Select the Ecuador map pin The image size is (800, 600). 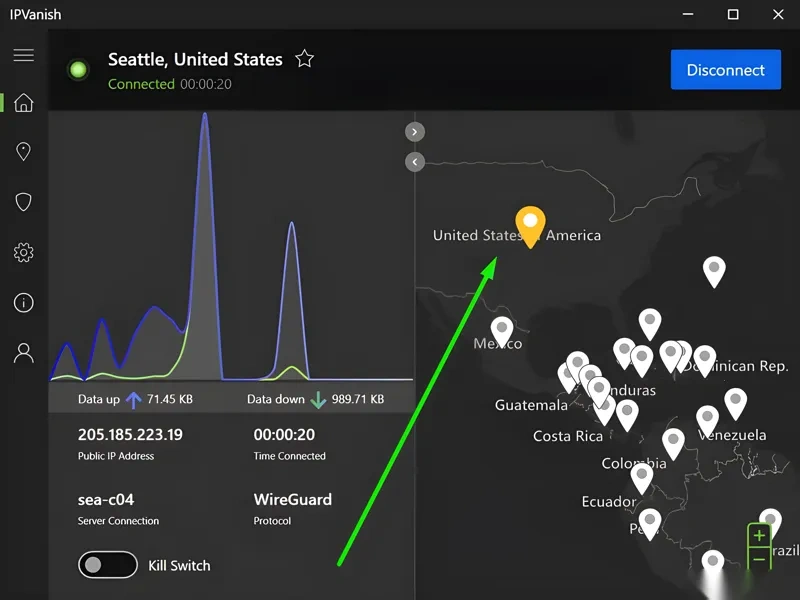pyautogui.click(x=642, y=479)
